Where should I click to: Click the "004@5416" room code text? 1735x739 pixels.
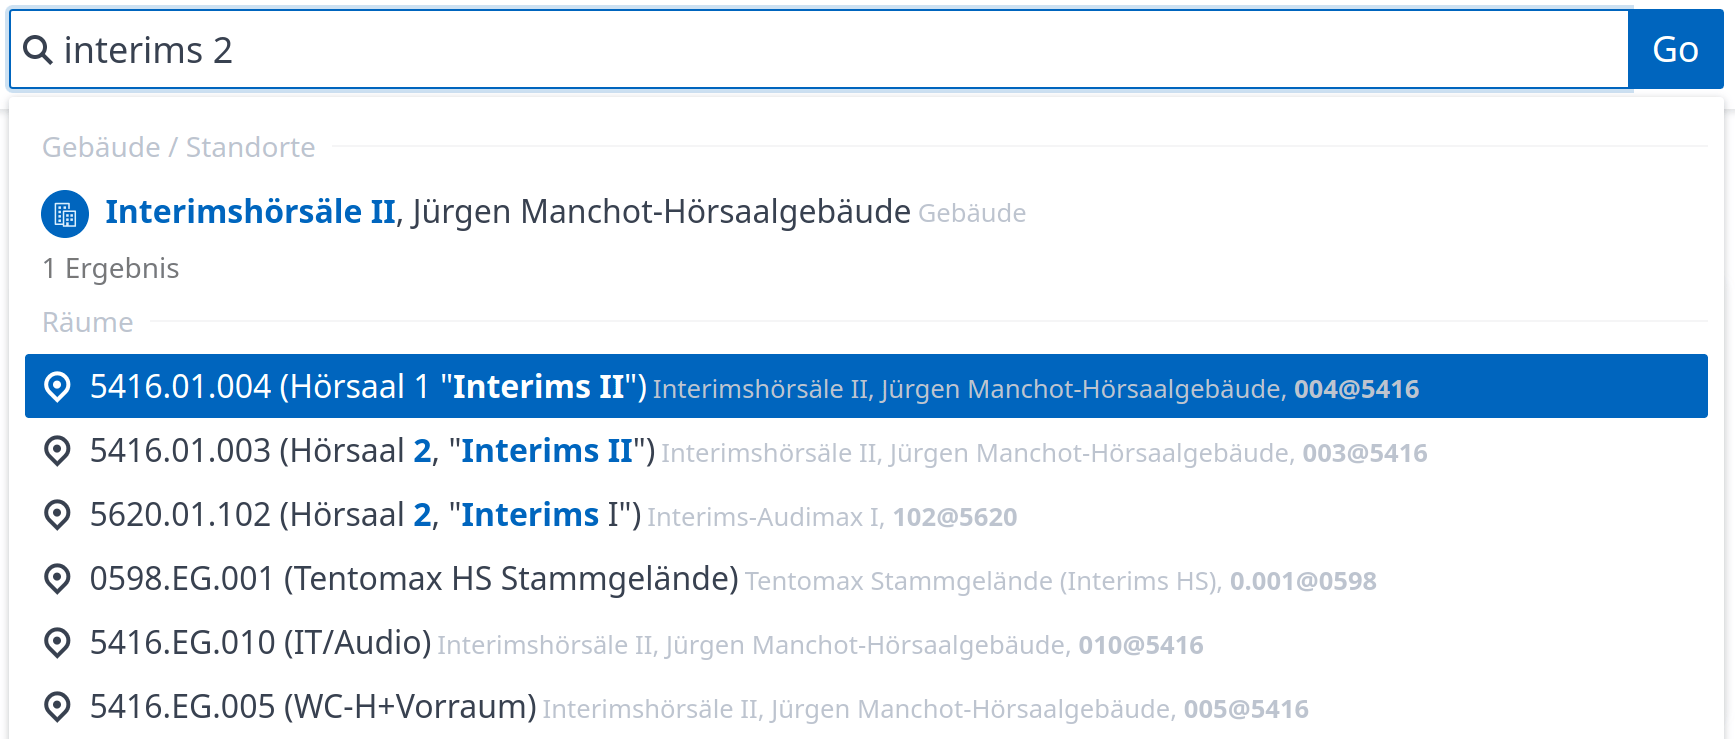tap(1357, 389)
